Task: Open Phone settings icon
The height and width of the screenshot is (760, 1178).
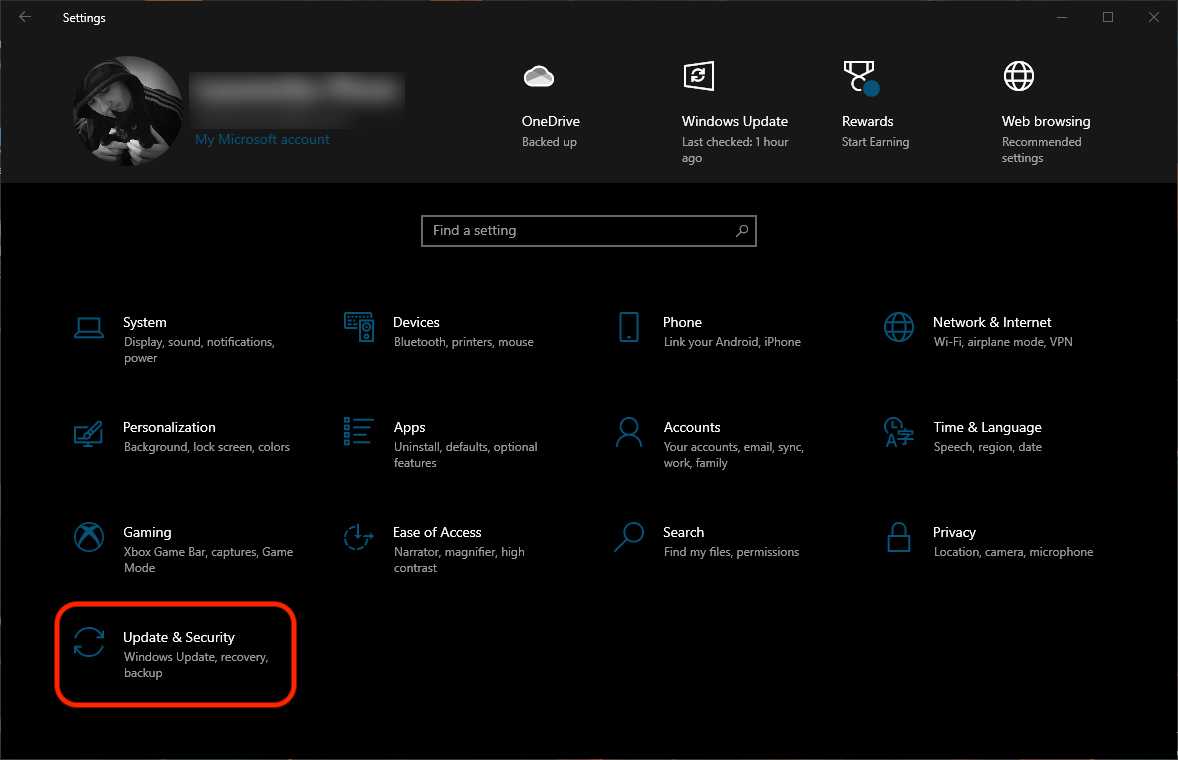Action: click(629, 327)
